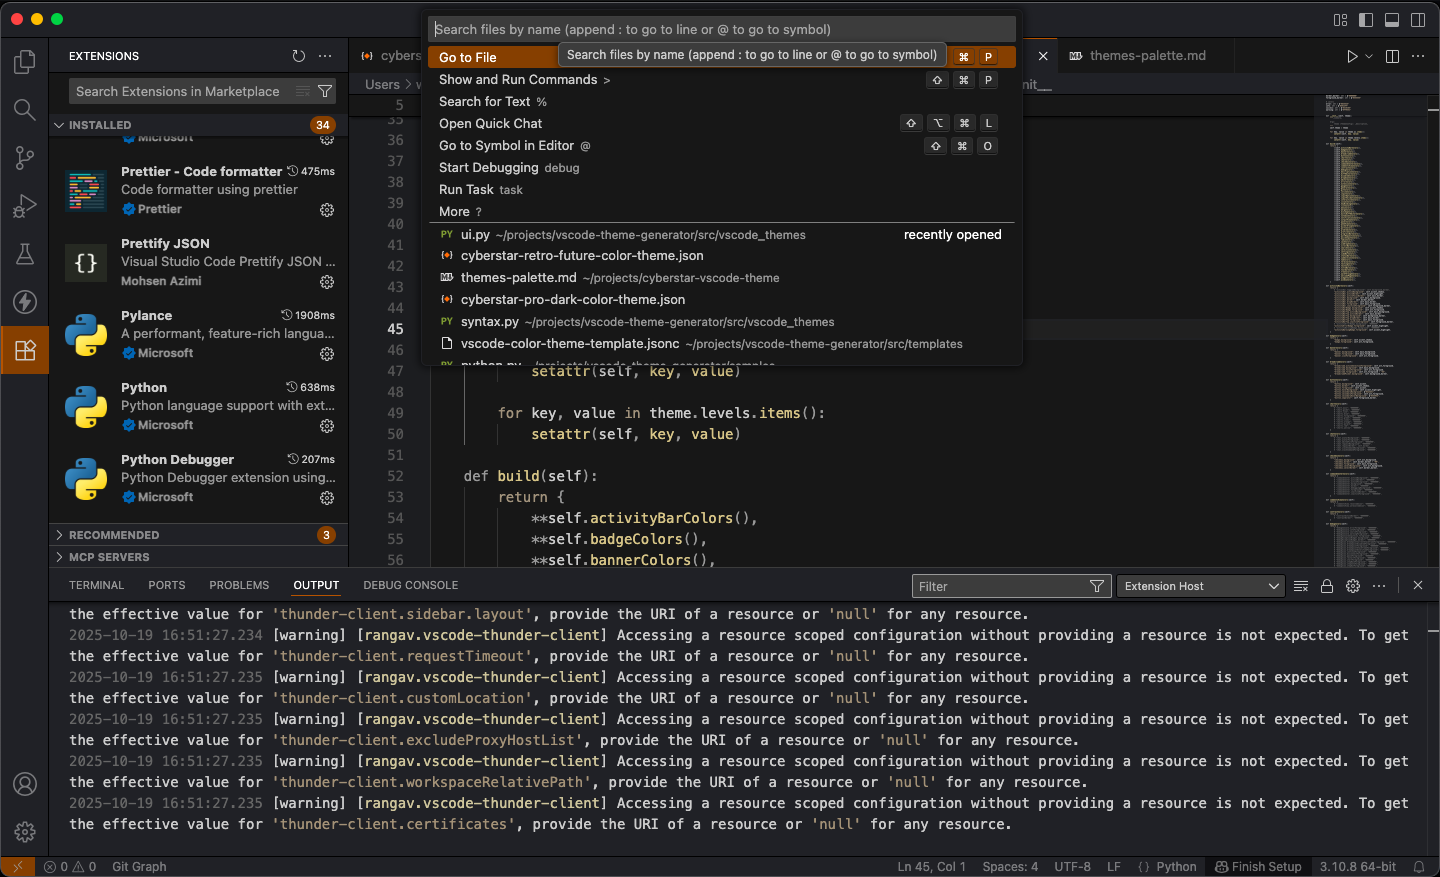Select Start Debugging option

click(x=721, y=168)
